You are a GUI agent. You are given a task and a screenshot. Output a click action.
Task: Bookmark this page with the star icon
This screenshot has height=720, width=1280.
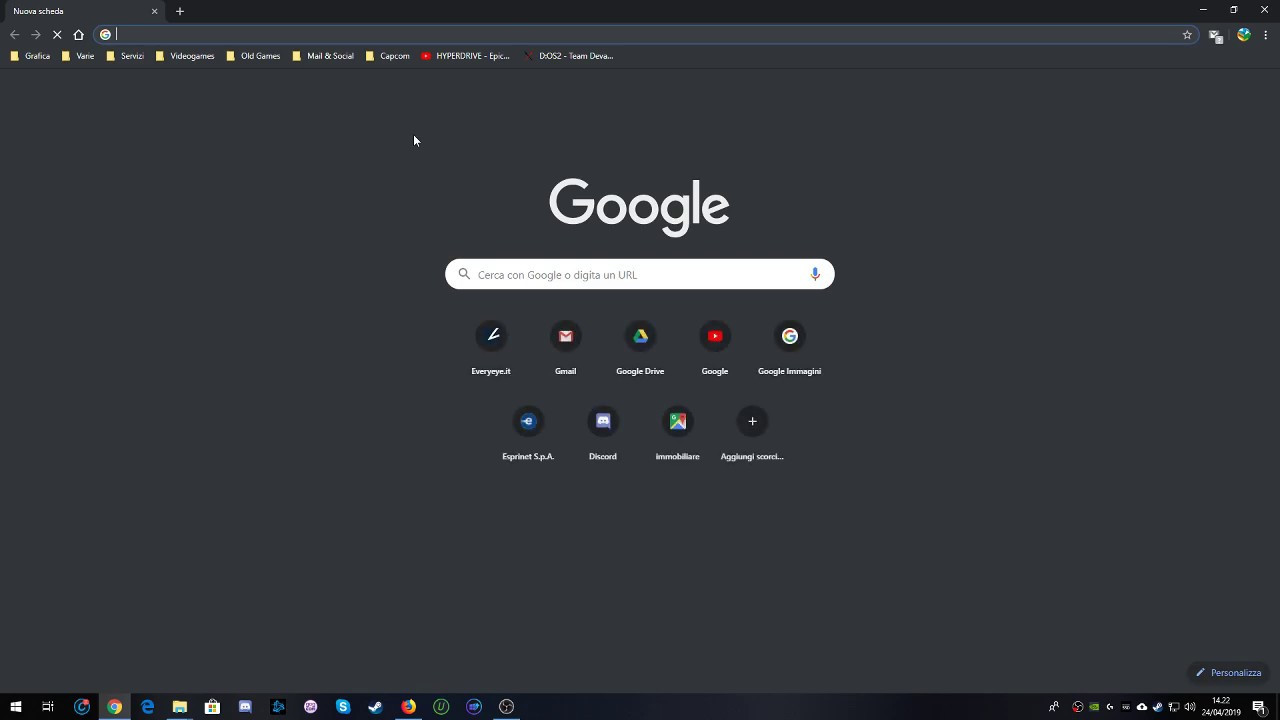pos(1187,34)
